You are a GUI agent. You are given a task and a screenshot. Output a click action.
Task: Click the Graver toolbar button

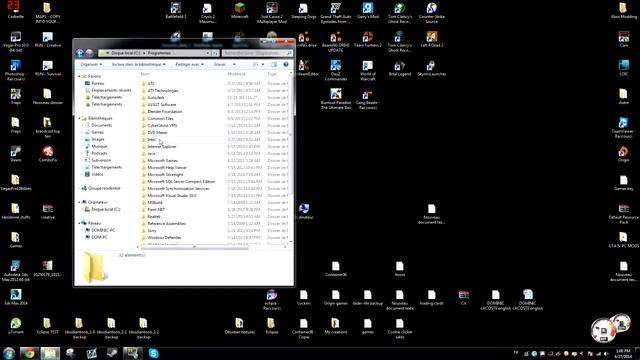coord(220,64)
